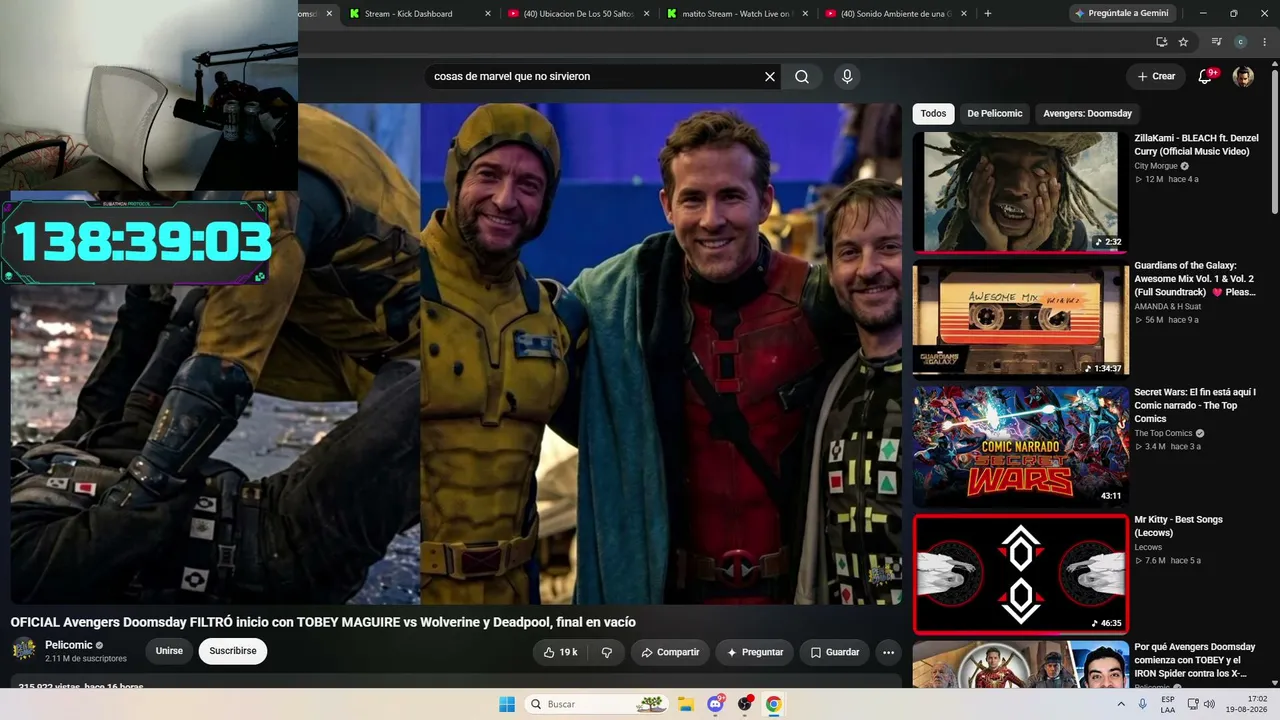Save the video with Guardar
The height and width of the screenshot is (720, 1280).
click(835, 652)
